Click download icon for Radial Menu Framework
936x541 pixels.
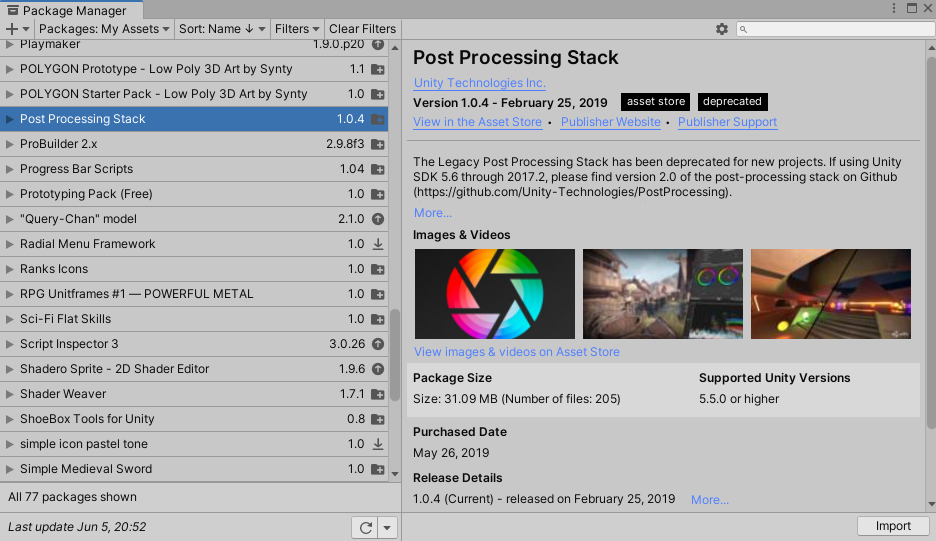click(378, 244)
